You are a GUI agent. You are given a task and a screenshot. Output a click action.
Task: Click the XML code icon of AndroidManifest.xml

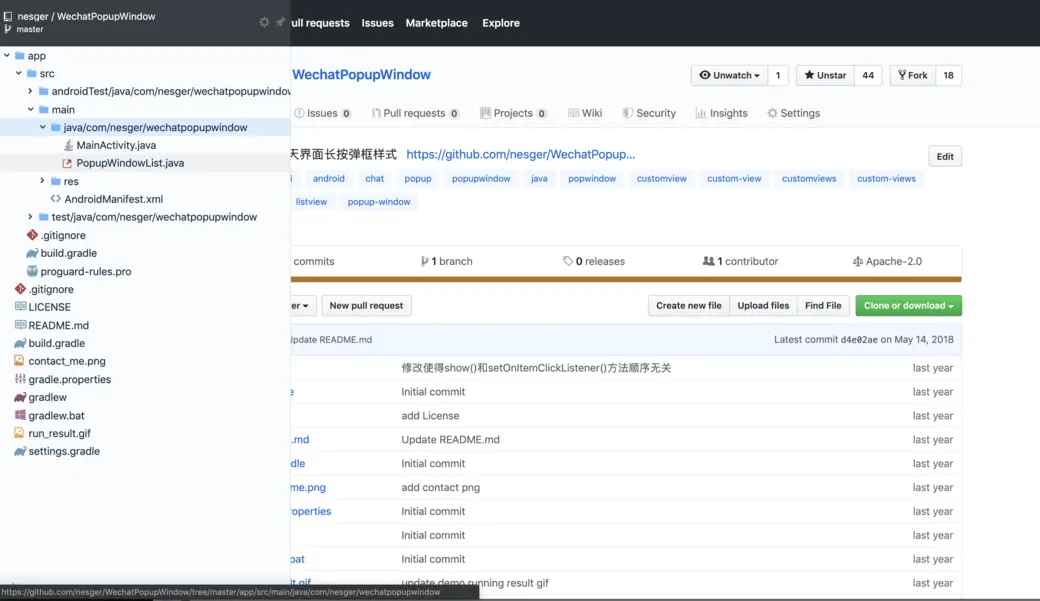[56, 199]
